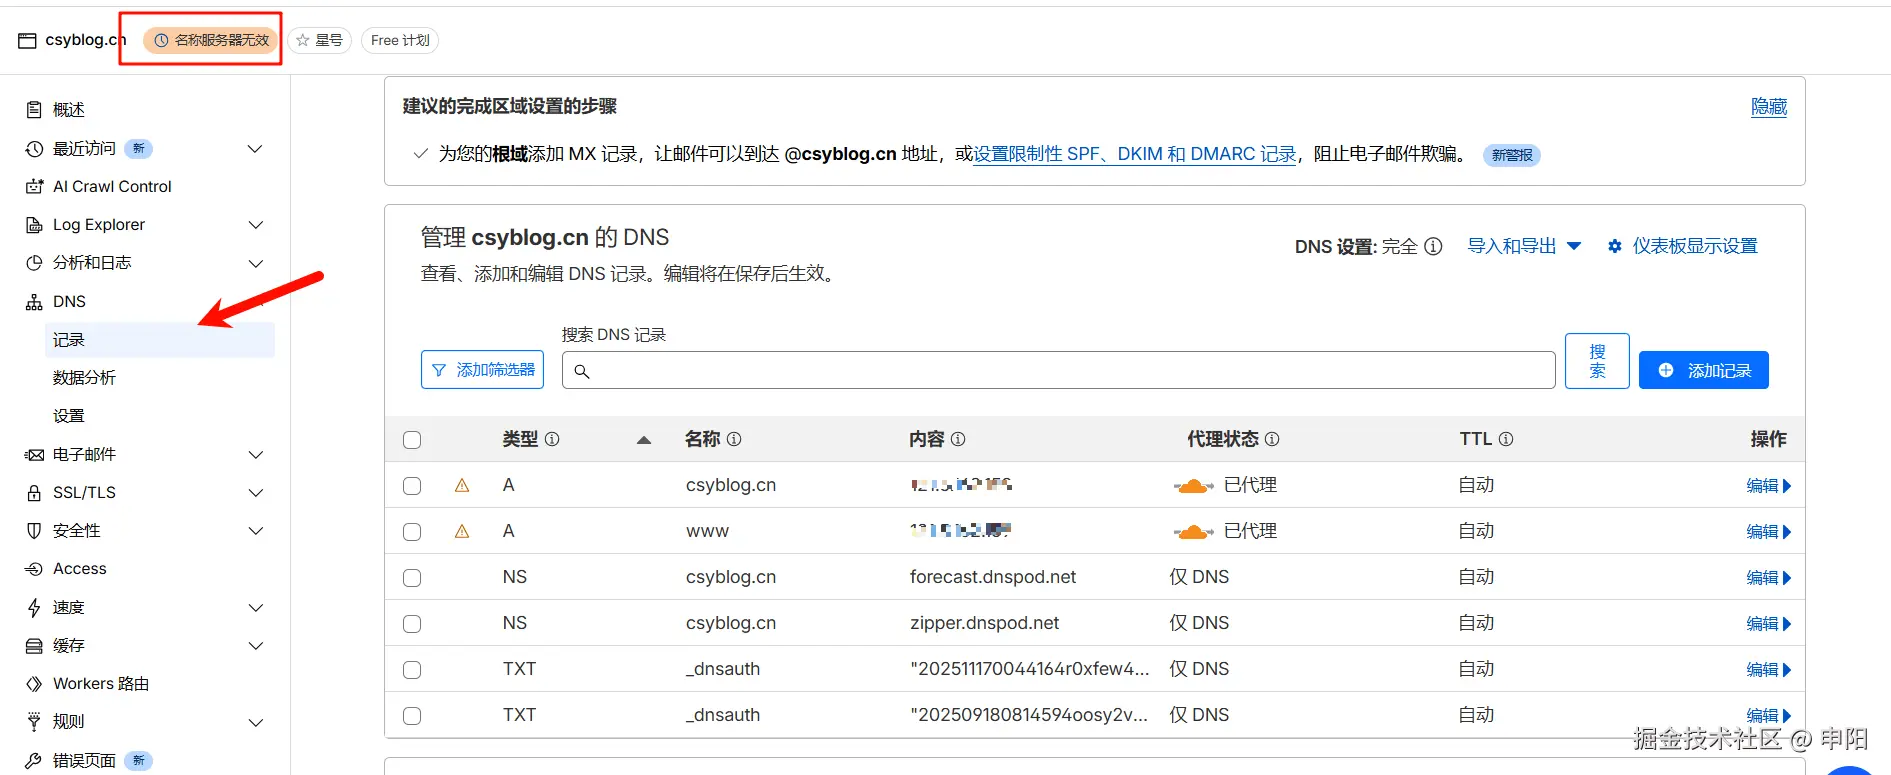The width and height of the screenshot is (1891, 775).
Task: Click 编辑 for NS zipper.dnspod.net record
Action: point(1768,624)
